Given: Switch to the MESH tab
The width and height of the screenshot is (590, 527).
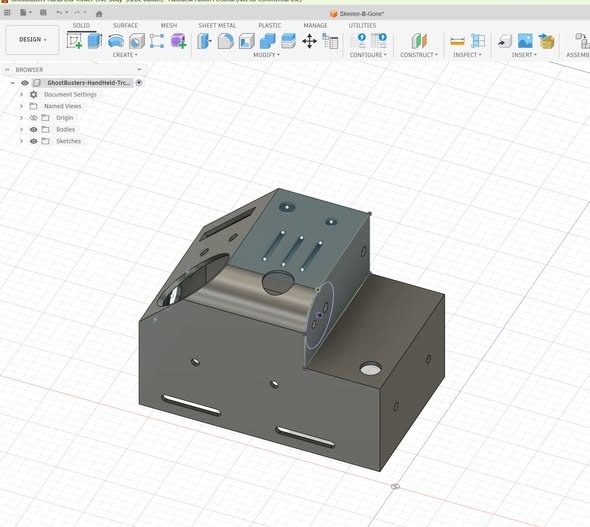Looking at the screenshot, I should 169,26.
